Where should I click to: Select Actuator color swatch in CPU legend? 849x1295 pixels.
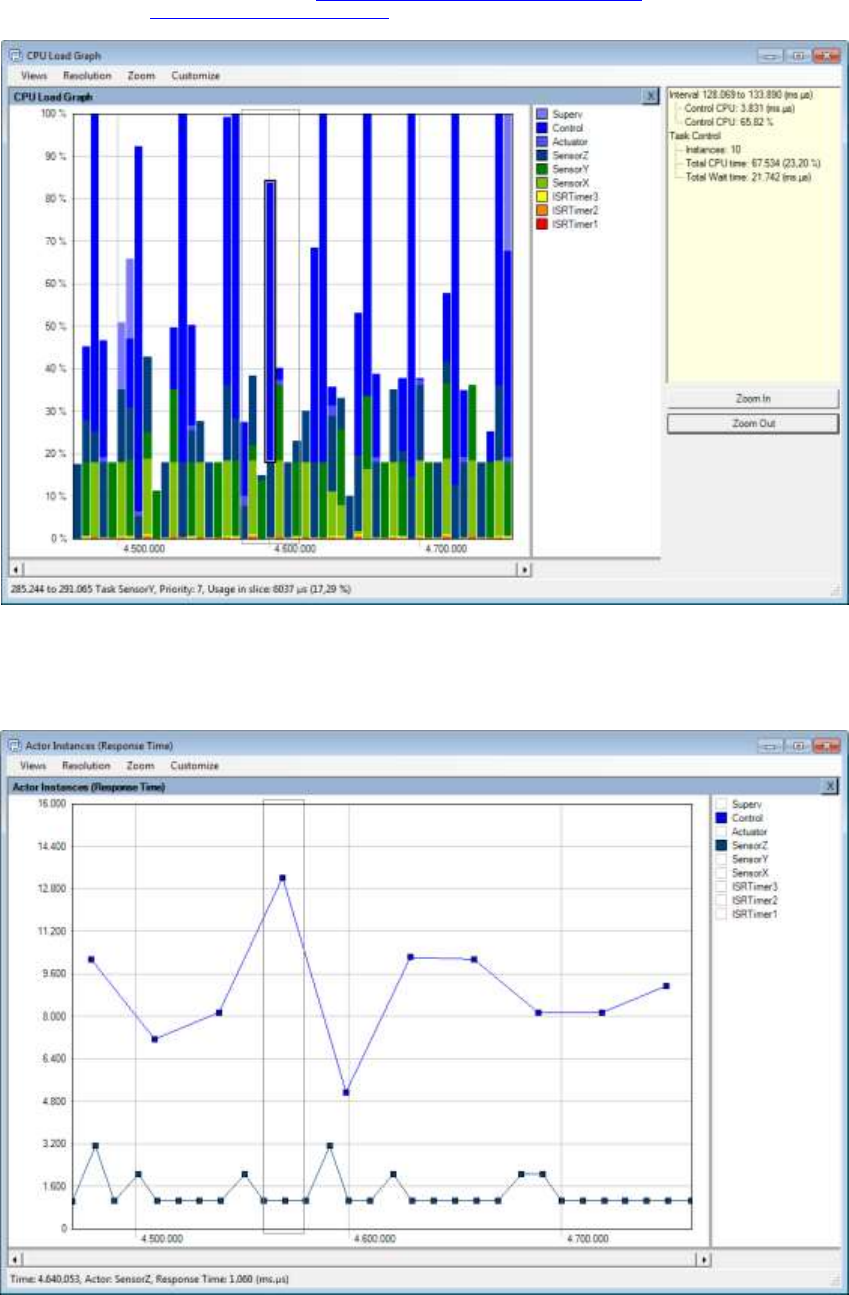click(x=541, y=142)
